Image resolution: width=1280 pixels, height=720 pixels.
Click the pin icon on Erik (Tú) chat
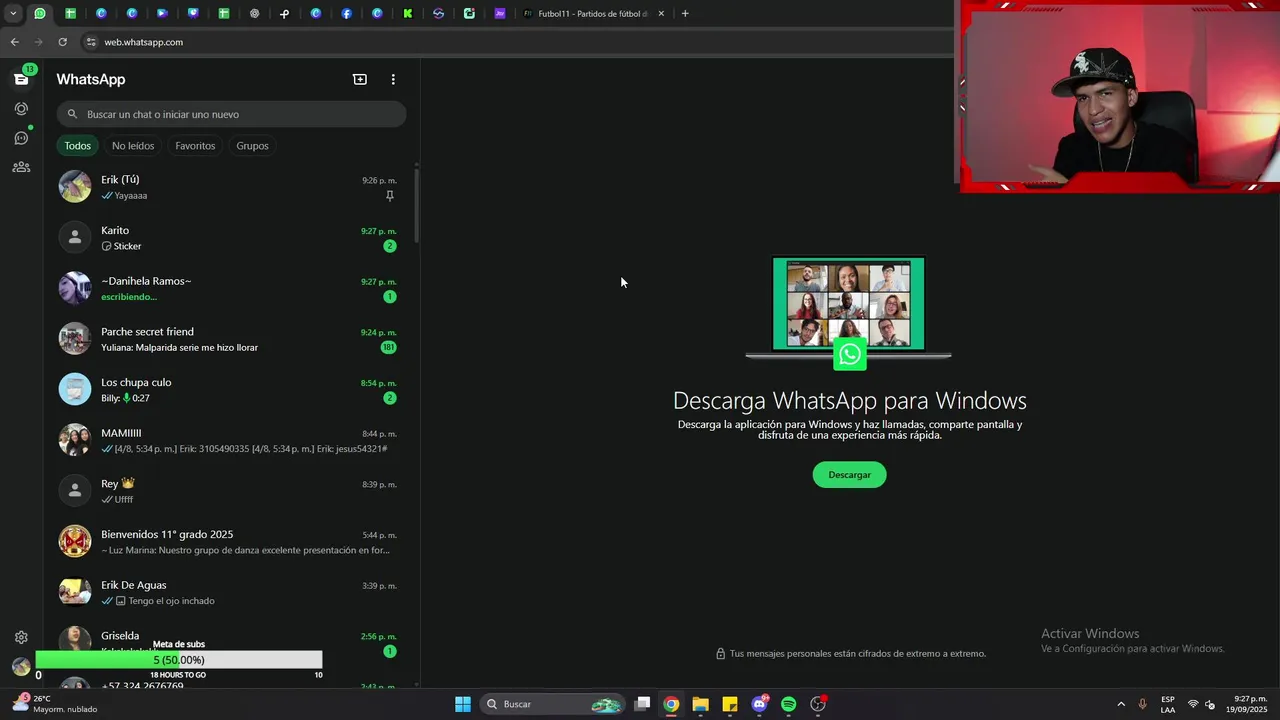point(390,196)
